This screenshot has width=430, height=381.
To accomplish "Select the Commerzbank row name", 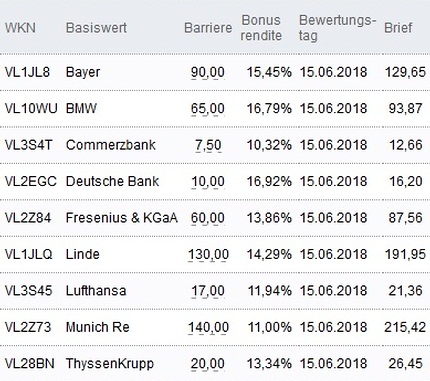I will tap(111, 145).
